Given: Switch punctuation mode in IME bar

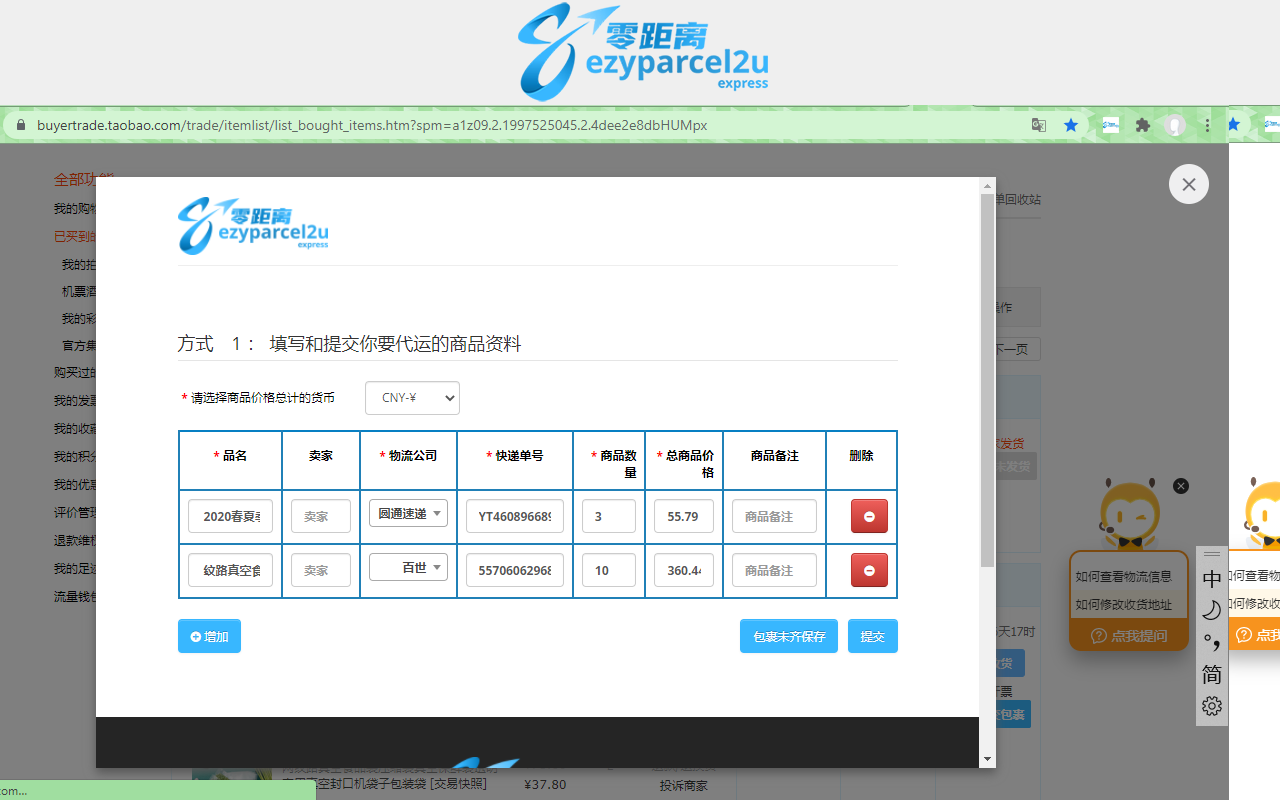Looking at the screenshot, I should coord(1212,642).
